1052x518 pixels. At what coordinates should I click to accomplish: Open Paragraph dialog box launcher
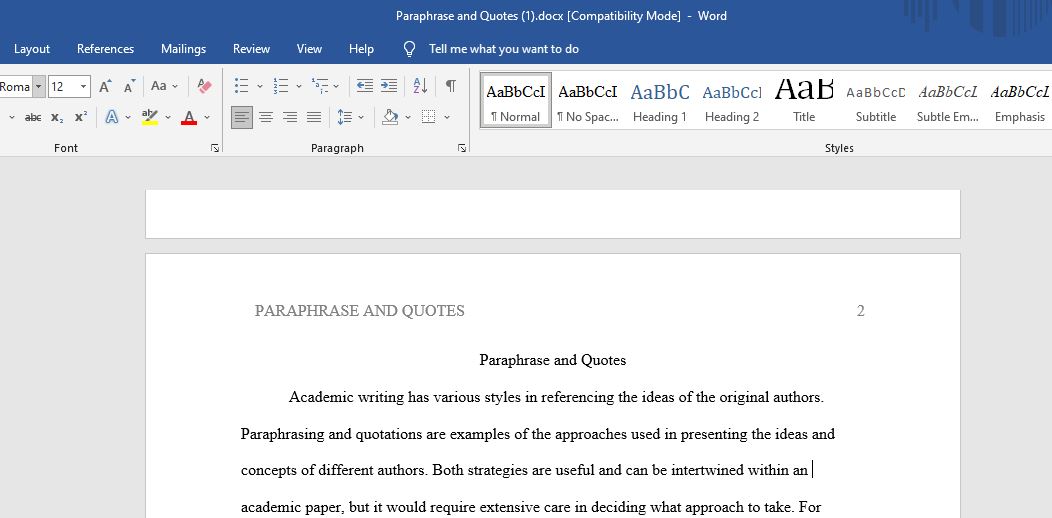click(x=462, y=148)
